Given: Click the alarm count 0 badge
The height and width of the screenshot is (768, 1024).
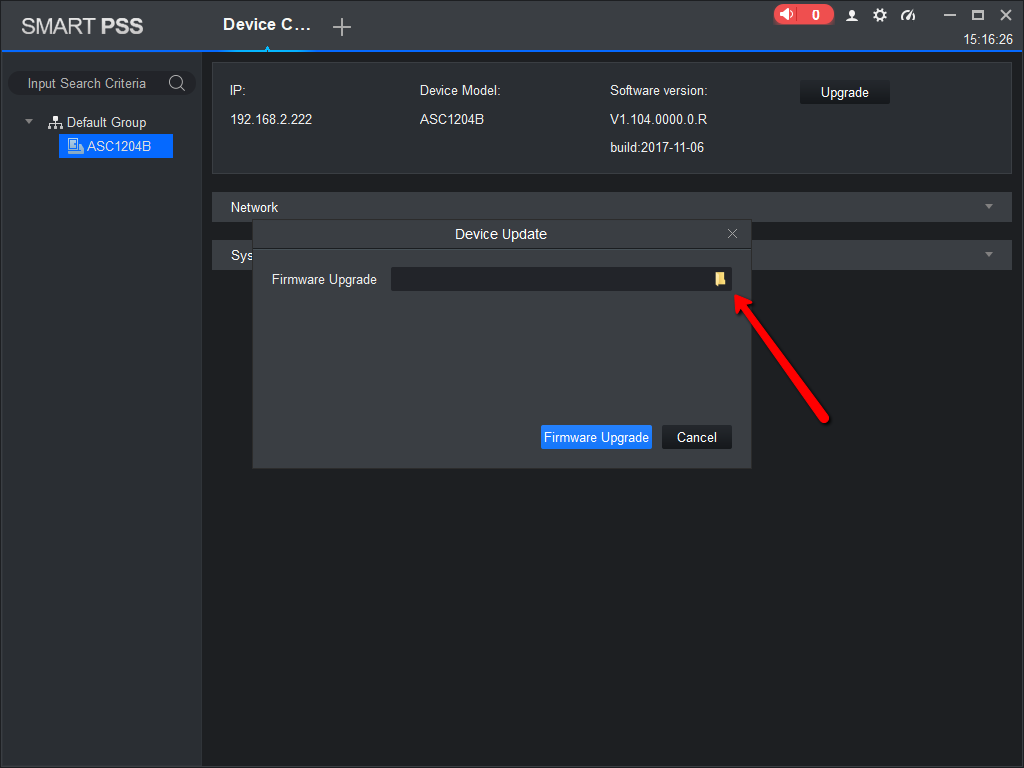Looking at the screenshot, I should (x=815, y=14).
